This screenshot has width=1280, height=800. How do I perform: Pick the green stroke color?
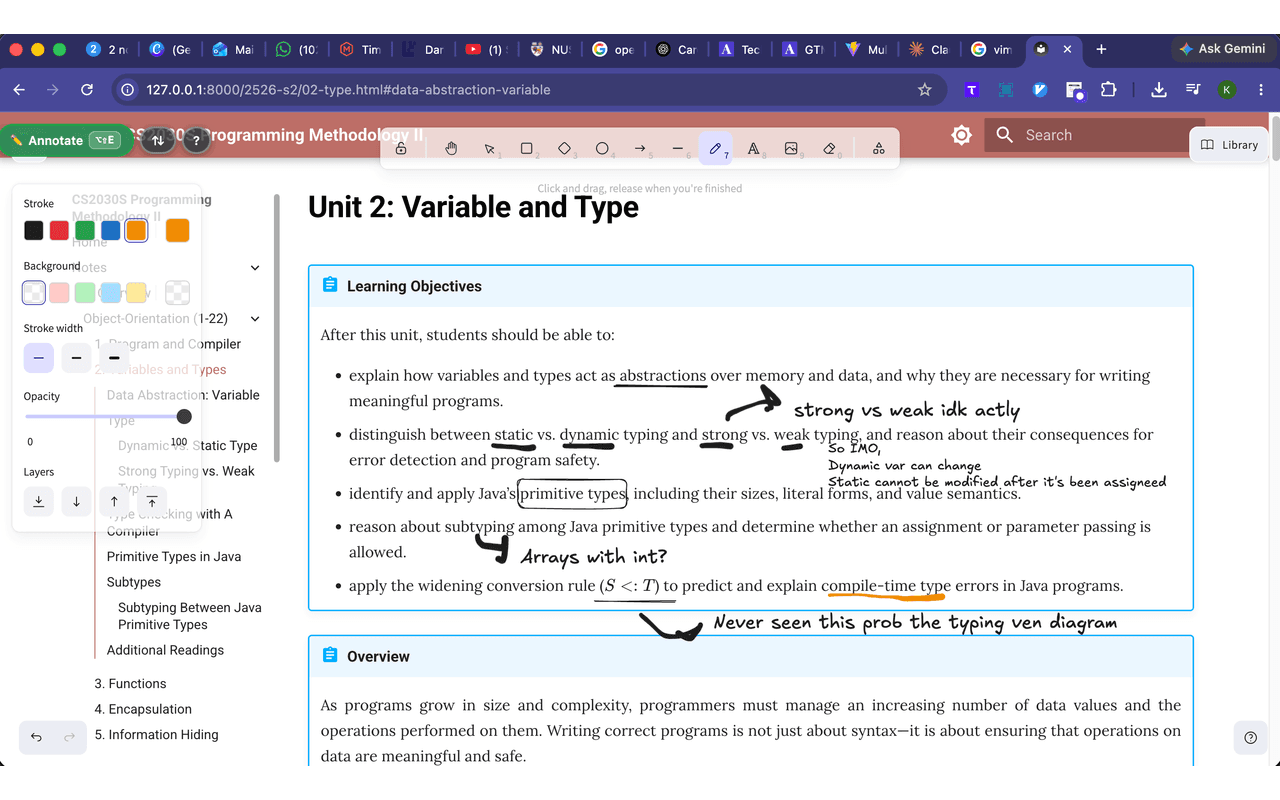85,231
